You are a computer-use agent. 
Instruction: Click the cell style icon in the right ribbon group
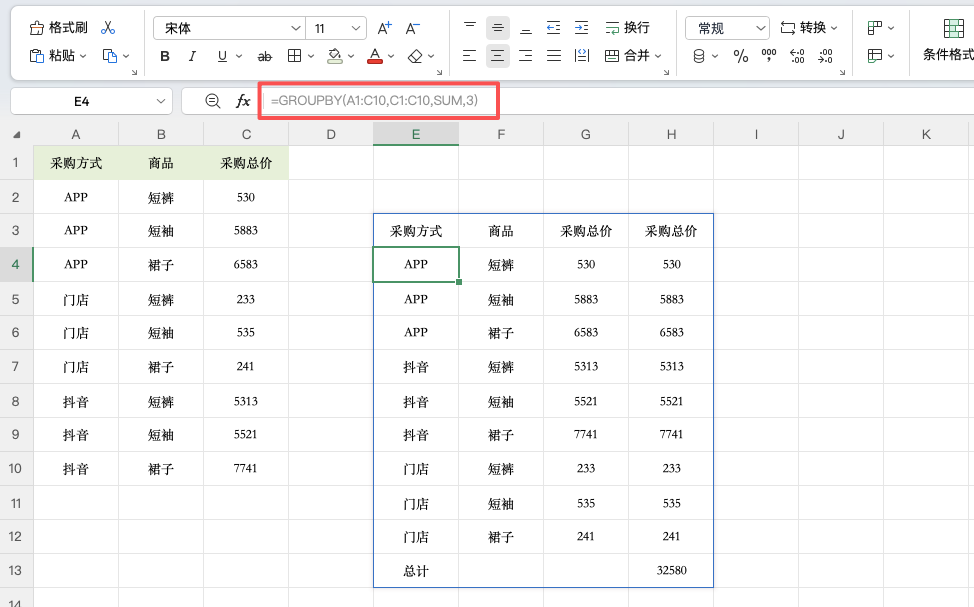(x=875, y=28)
